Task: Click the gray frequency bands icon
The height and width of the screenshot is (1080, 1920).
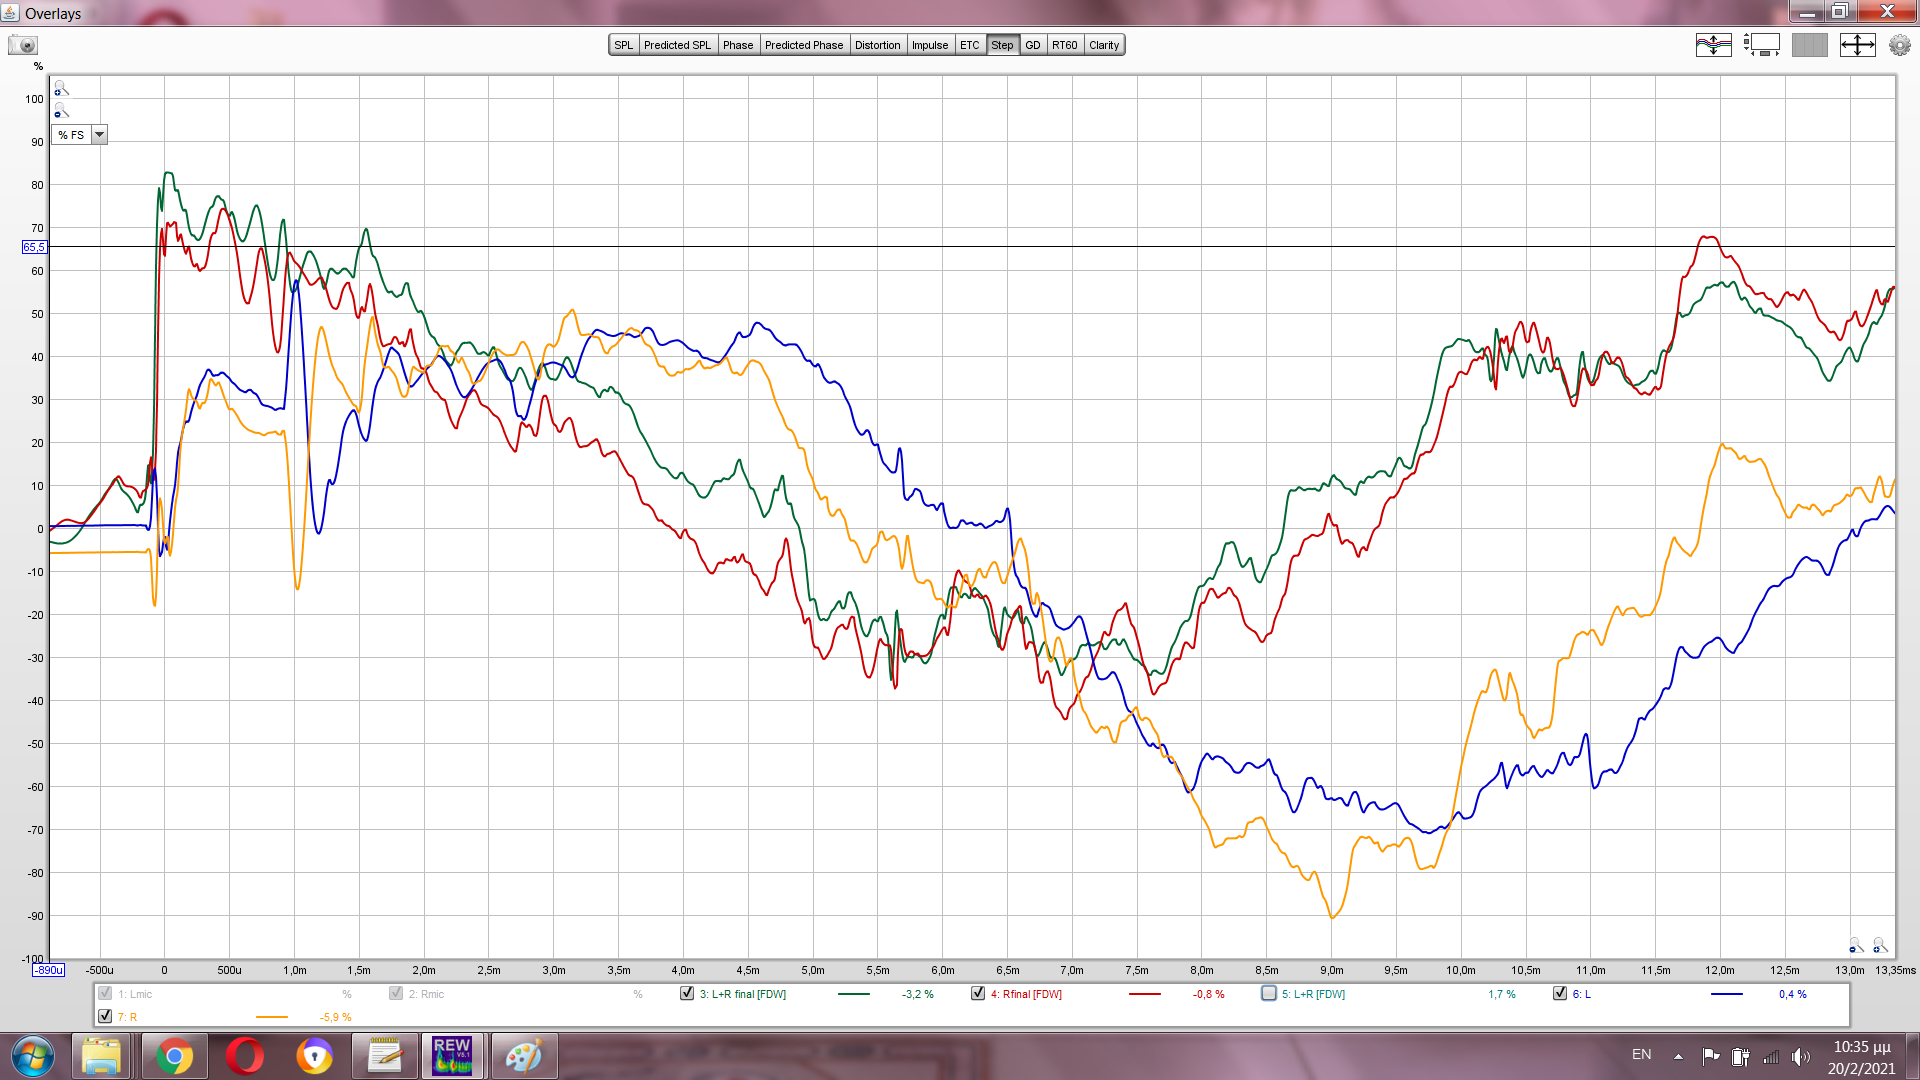Action: click(1809, 45)
